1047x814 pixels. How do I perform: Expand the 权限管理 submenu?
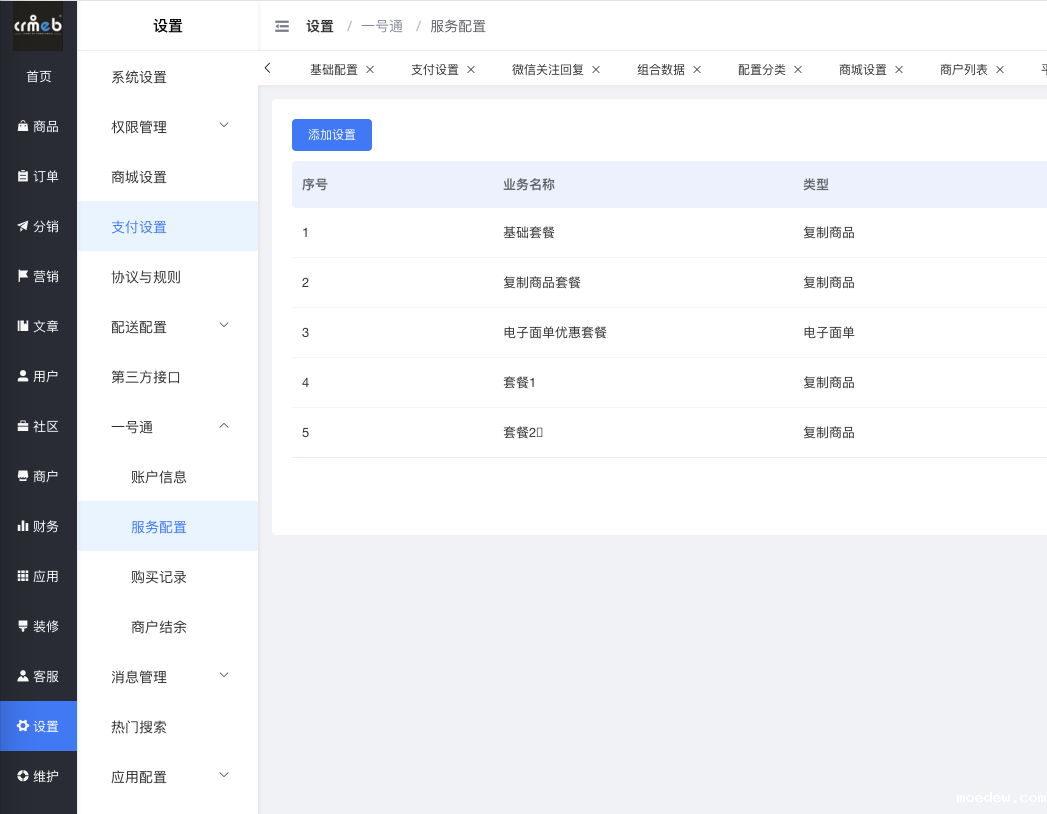coord(224,126)
